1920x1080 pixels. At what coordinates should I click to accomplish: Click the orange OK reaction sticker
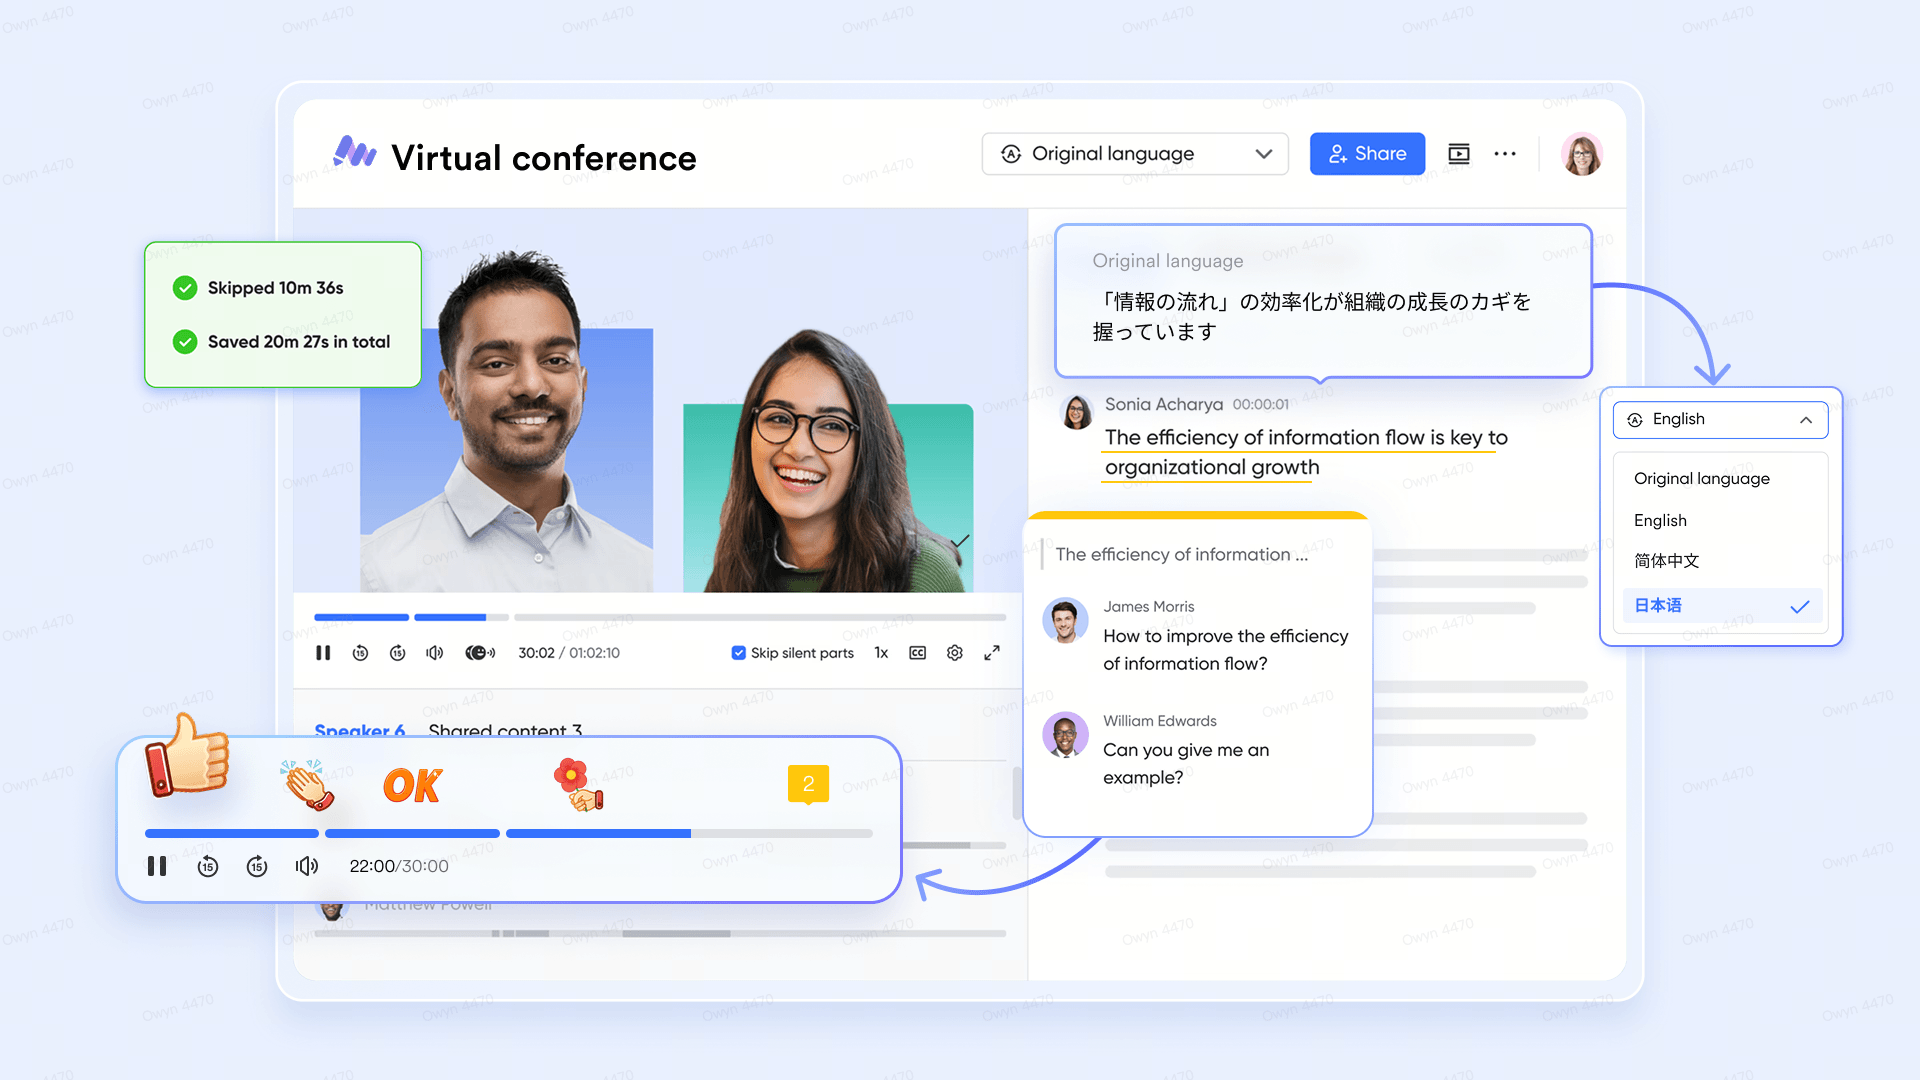click(412, 786)
